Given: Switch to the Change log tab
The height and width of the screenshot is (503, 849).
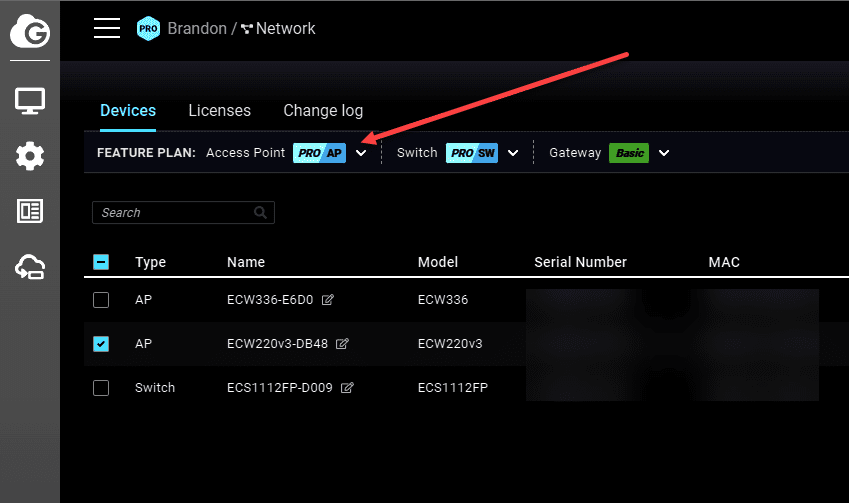Looking at the screenshot, I should [x=323, y=110].
